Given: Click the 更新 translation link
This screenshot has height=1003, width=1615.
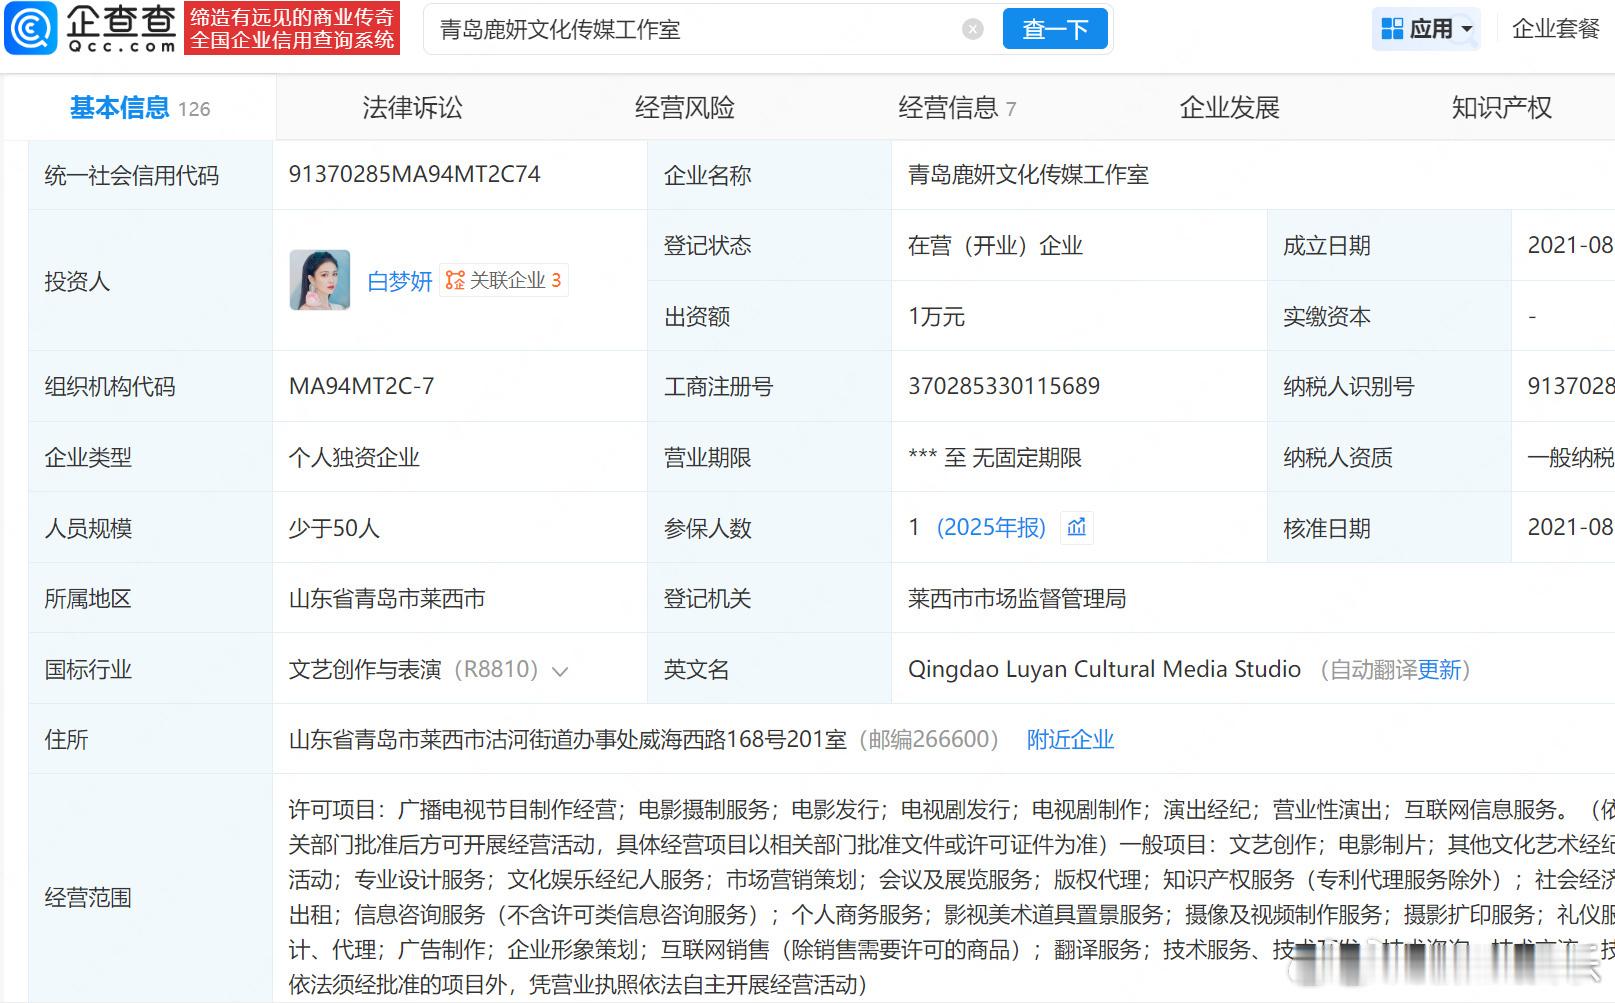Looking at the screenshot, I should (x=1440, y=669).
